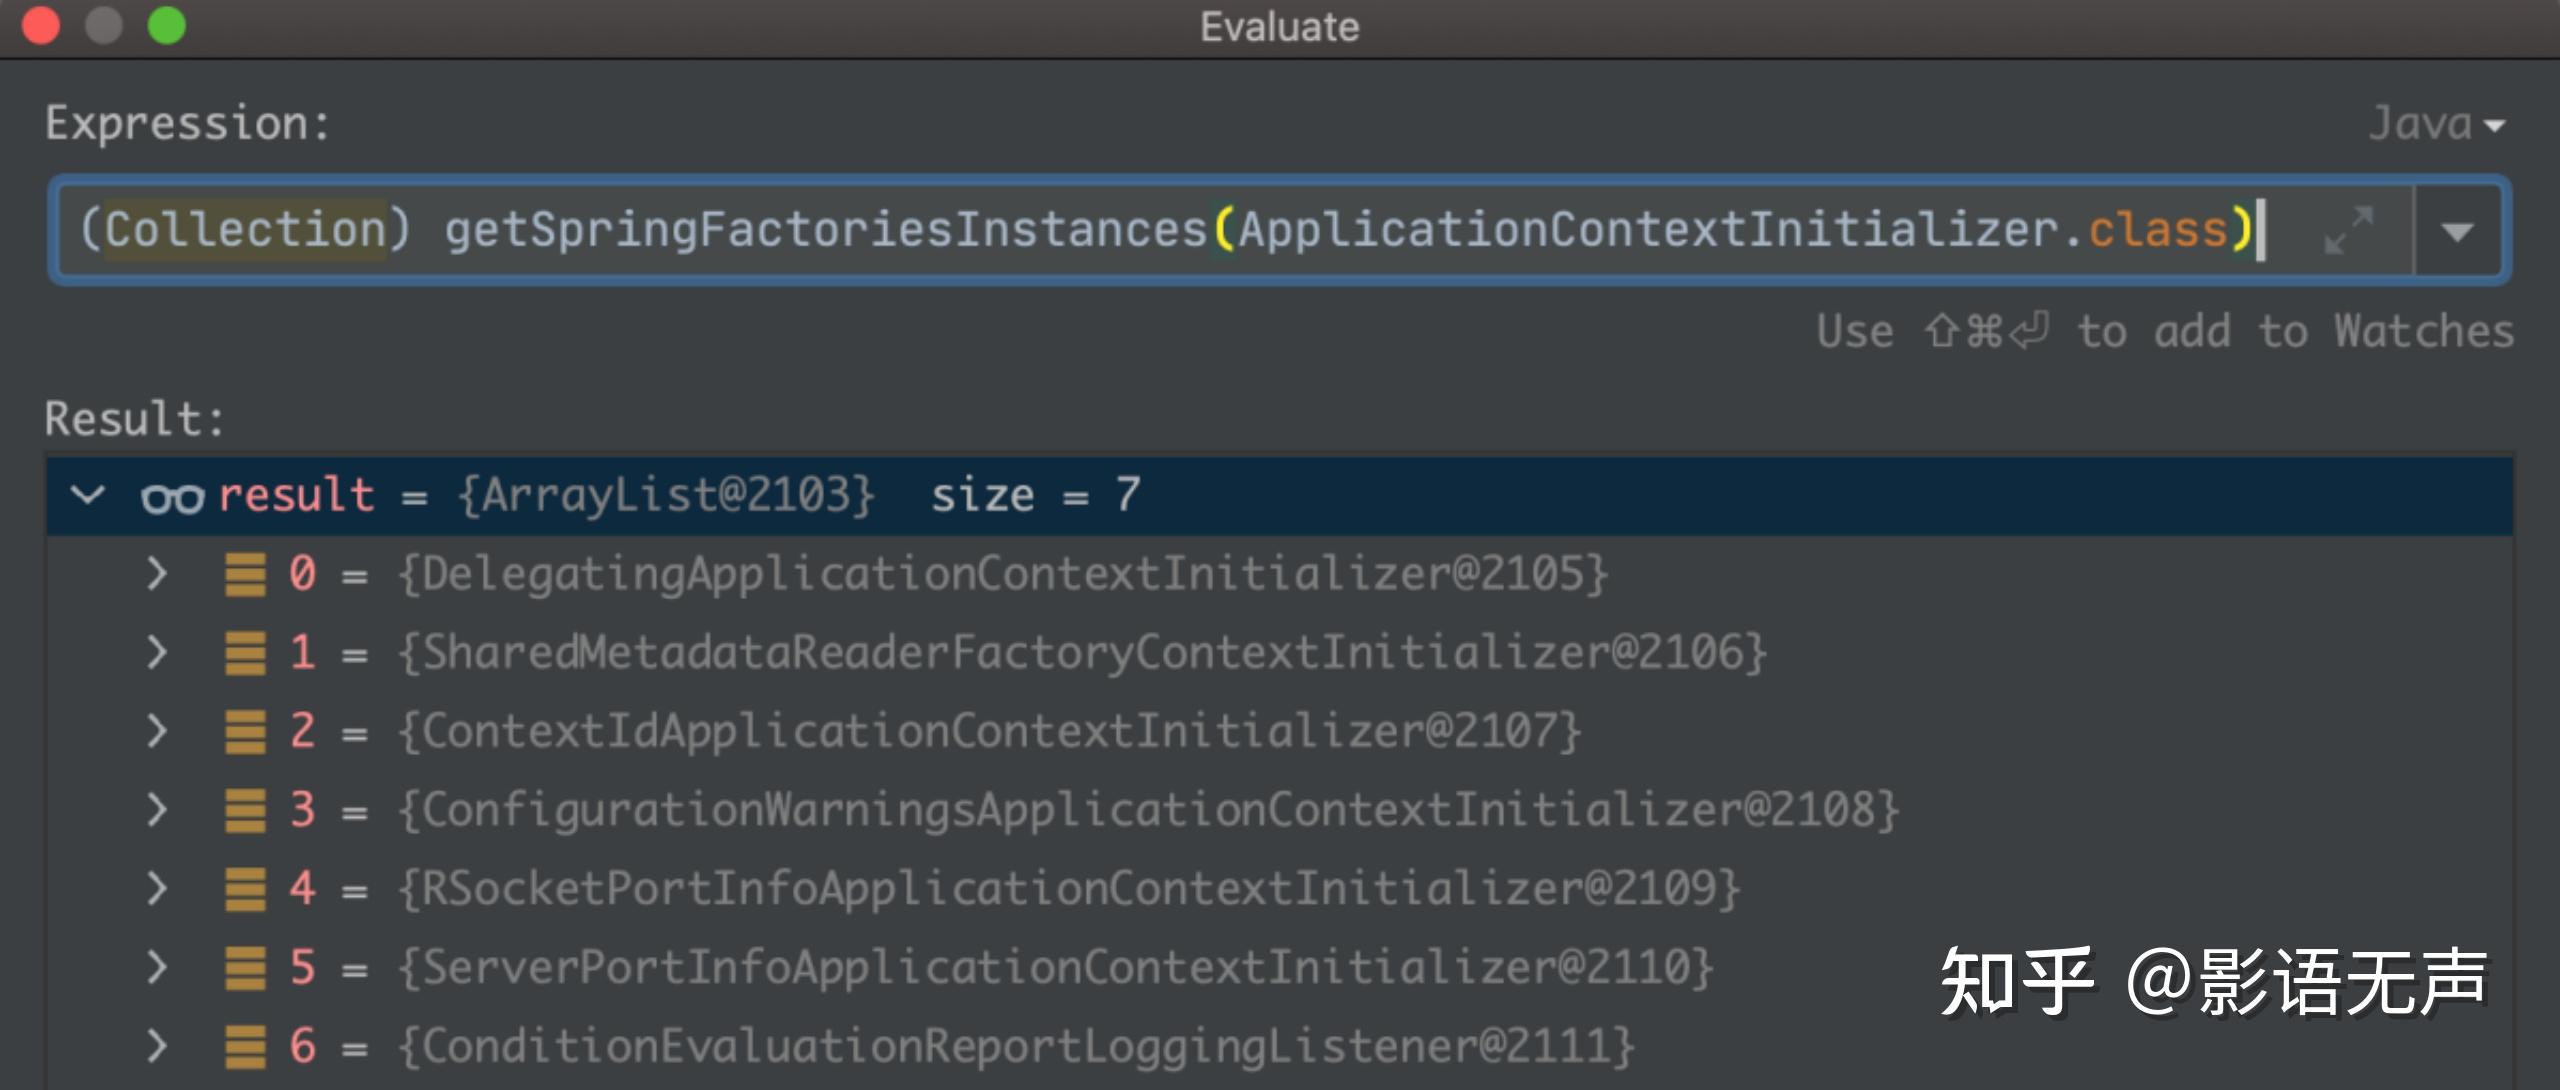Expand element 5 ServerPortInfoApplicationContextInitializer
This screenshot has height=1090, width=2560.
pyautogui.click(x=155, y=967)
